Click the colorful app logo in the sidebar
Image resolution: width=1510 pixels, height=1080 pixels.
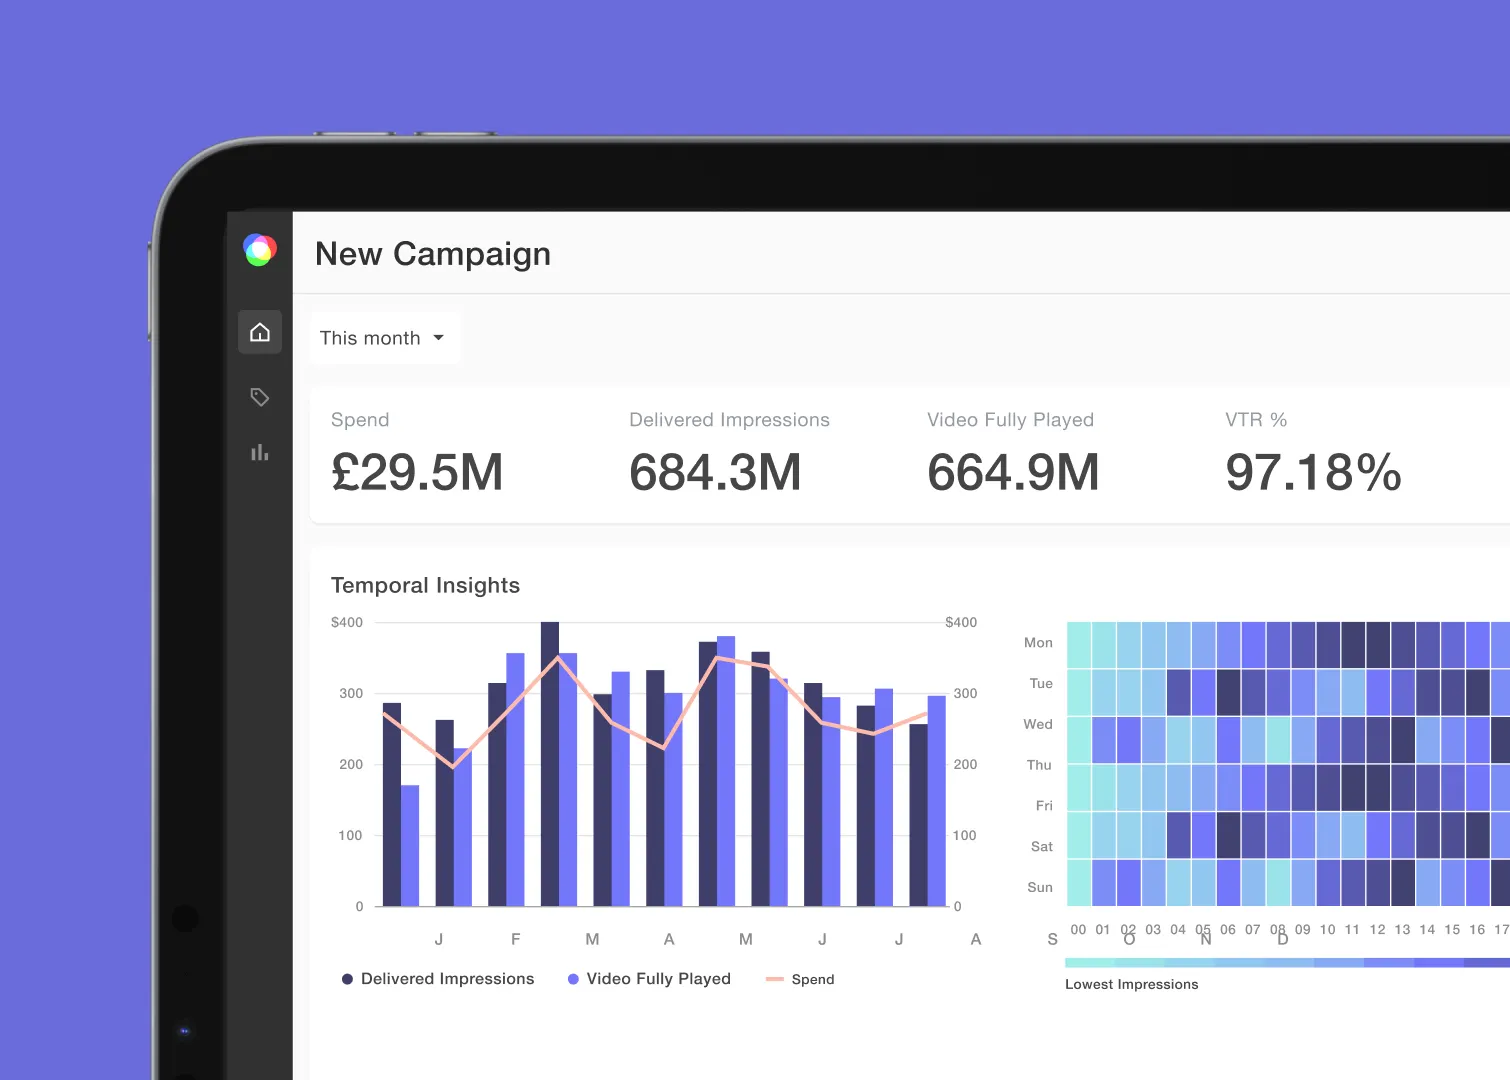(259, 250)
